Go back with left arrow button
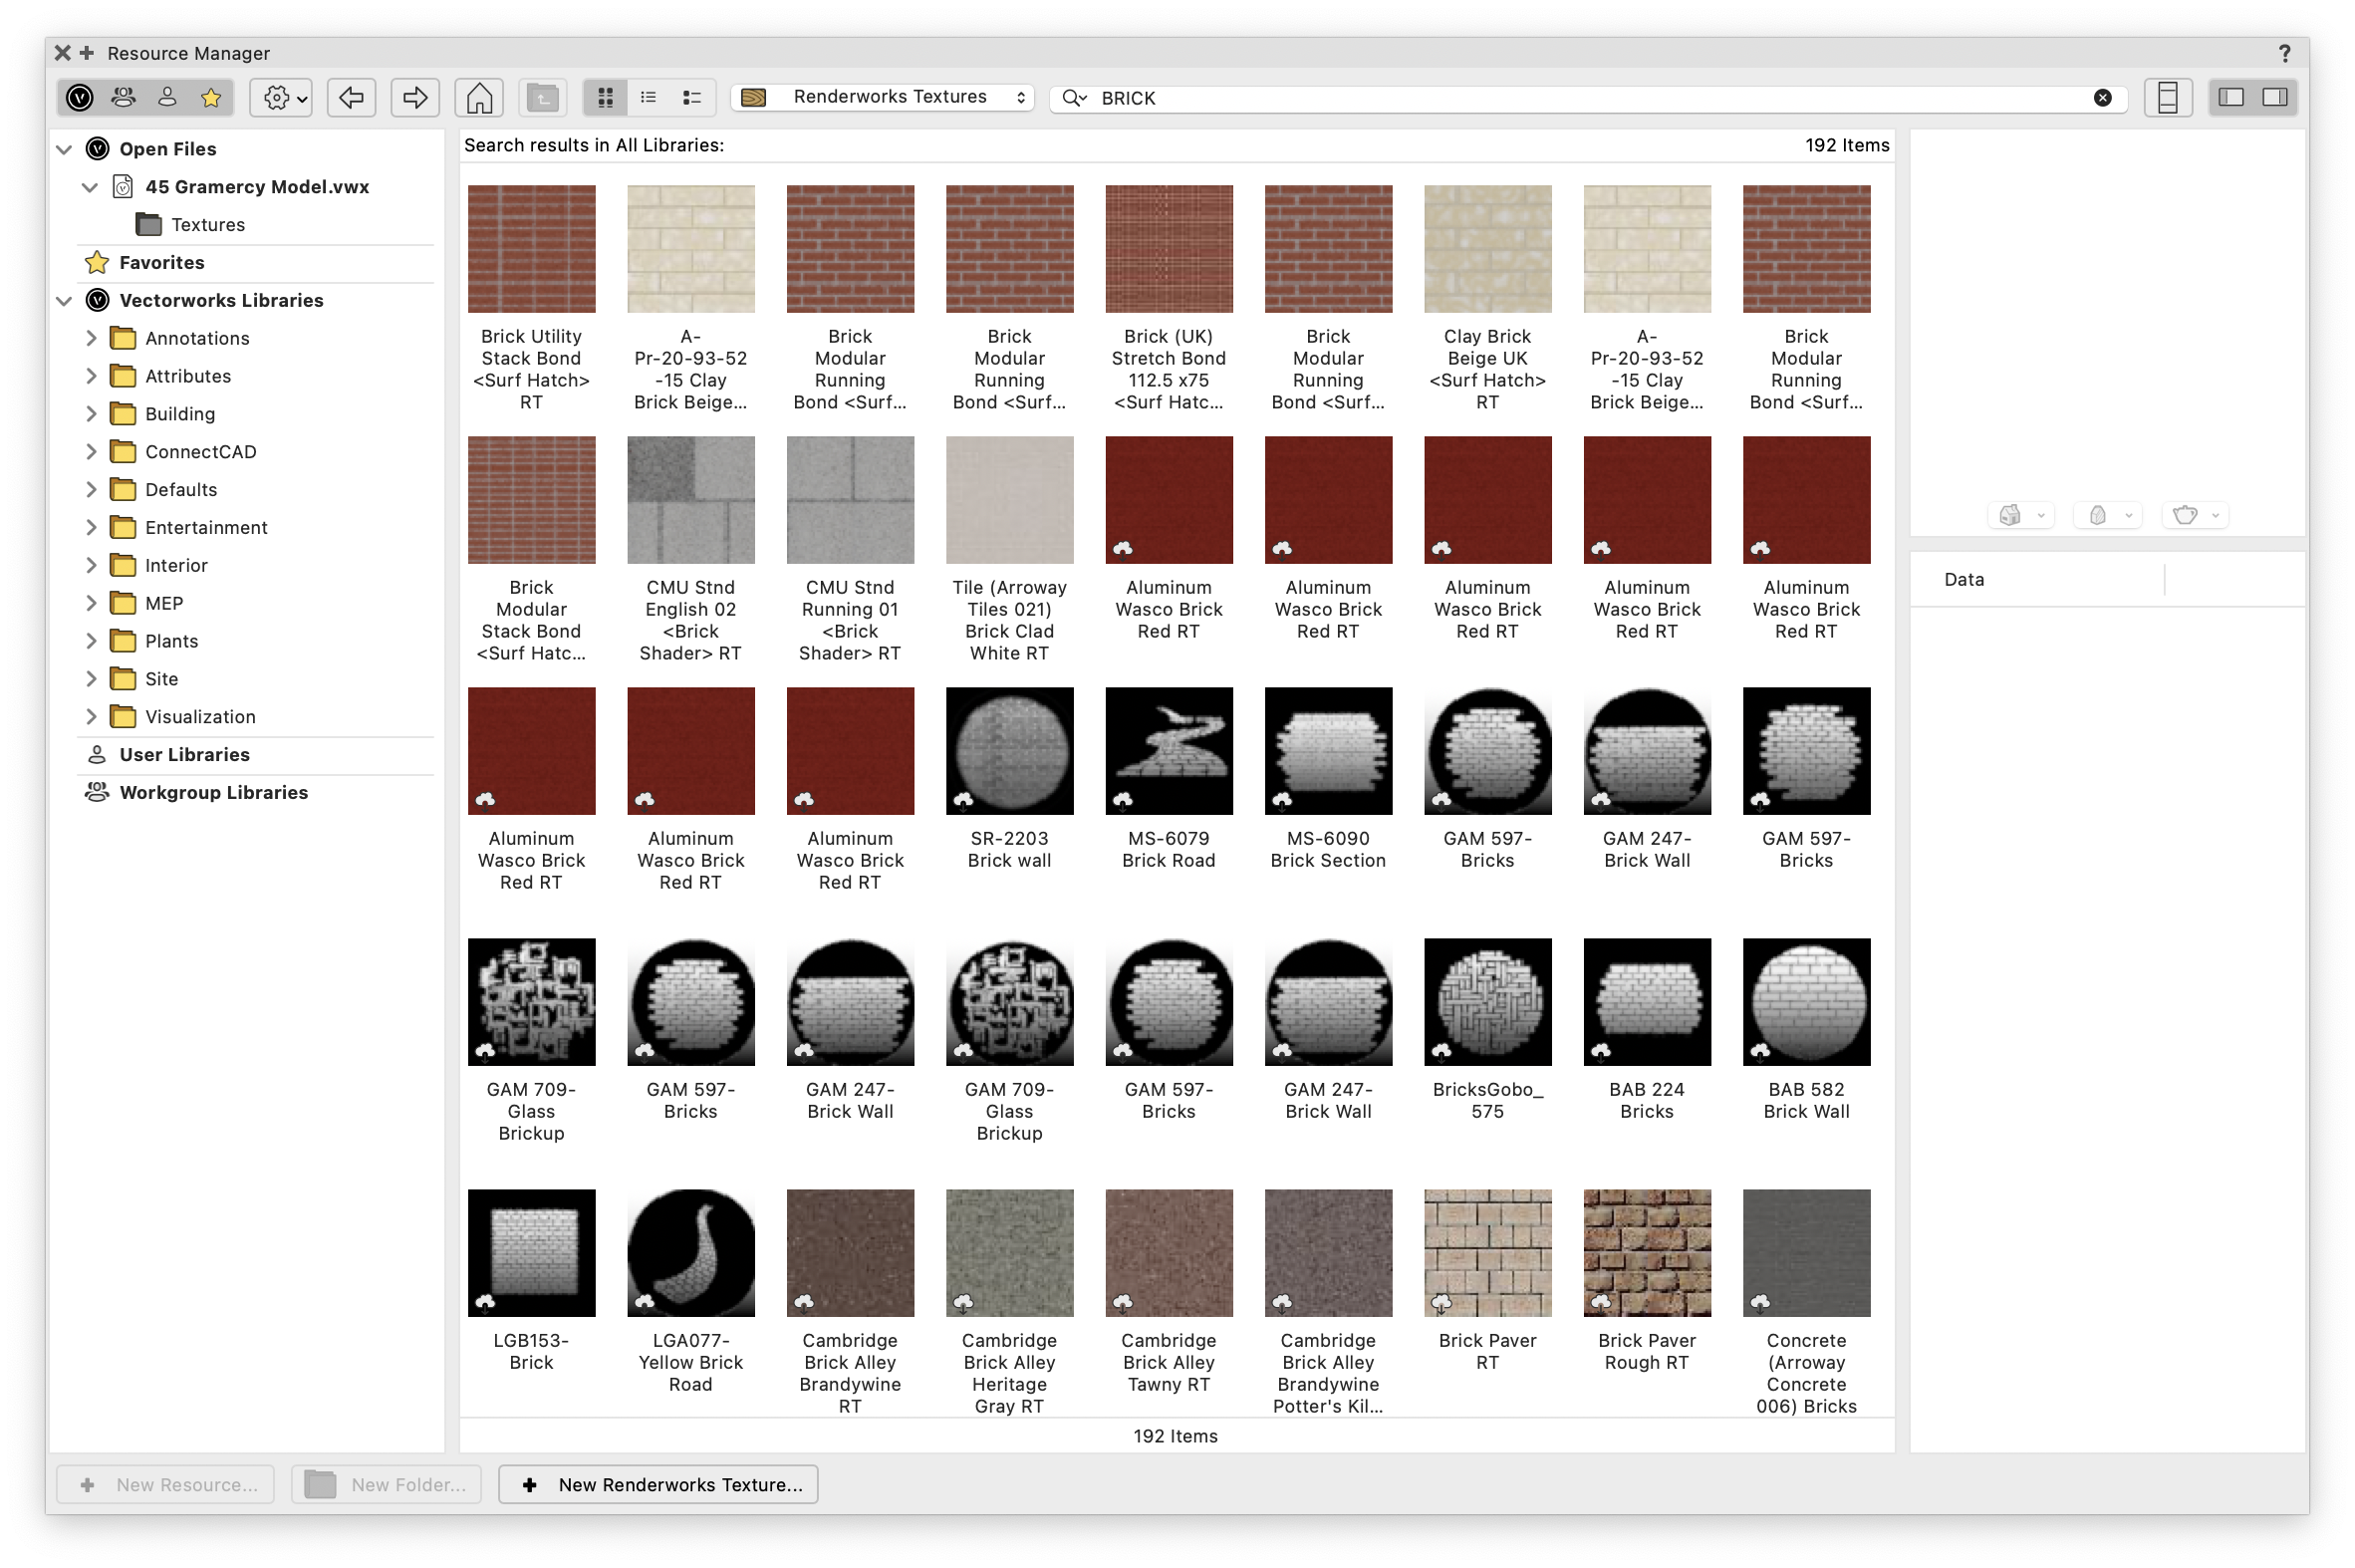This screenshot has height=1568, width=2355. [x=351, y=97]
